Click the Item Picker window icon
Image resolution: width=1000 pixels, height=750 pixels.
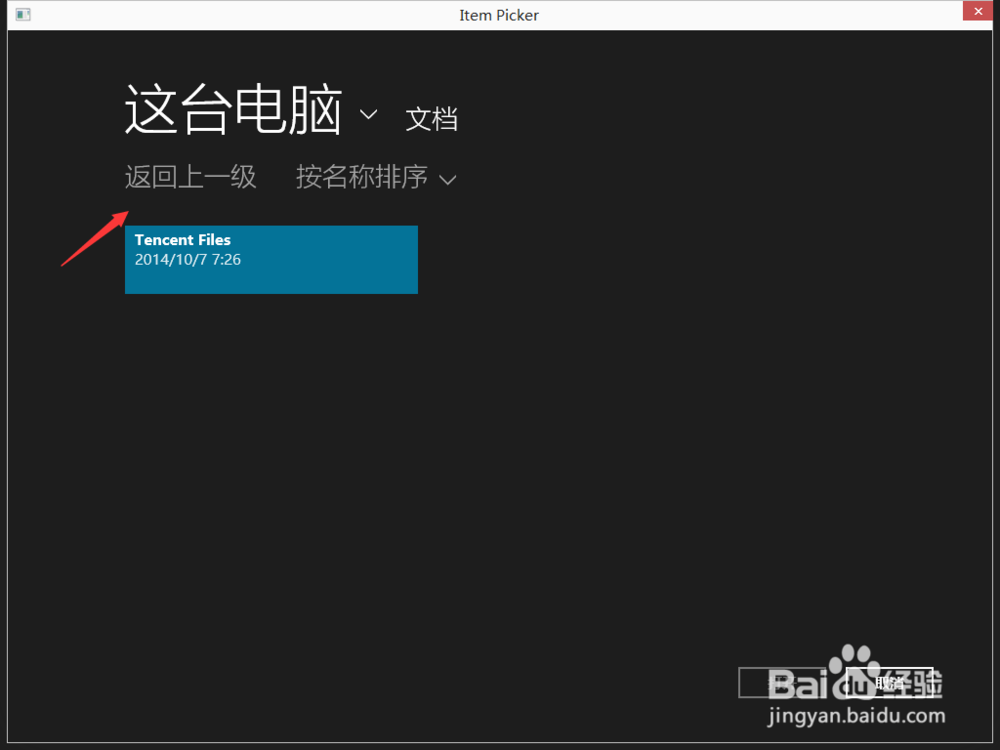click(x=23, y=15)
